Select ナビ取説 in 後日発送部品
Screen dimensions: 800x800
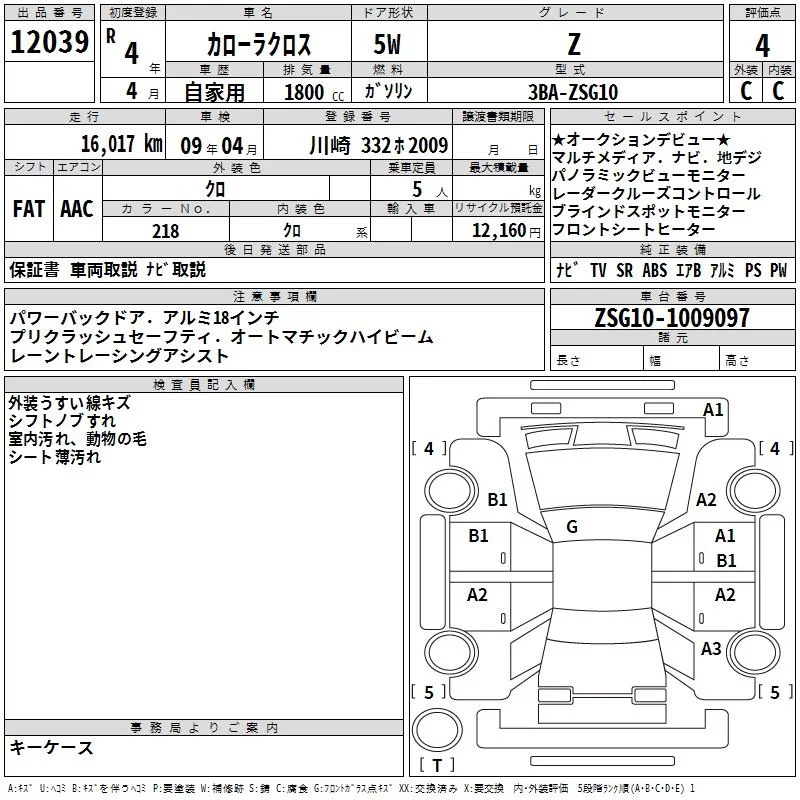176,269
